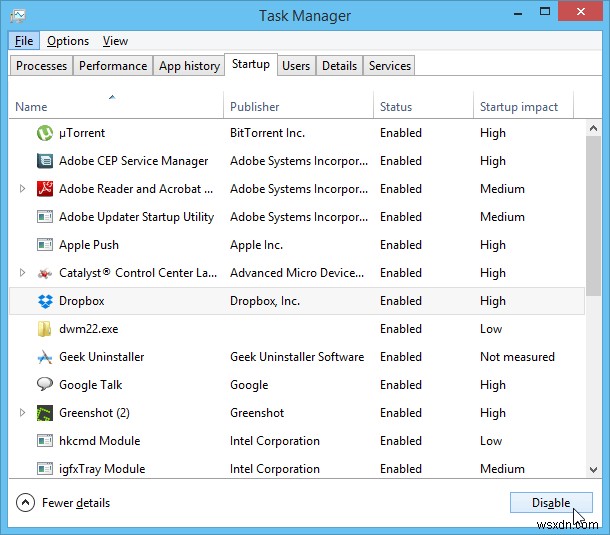Click the scrollbar down arrow
This screenshot has height=535, width=610.
point(593,470)
